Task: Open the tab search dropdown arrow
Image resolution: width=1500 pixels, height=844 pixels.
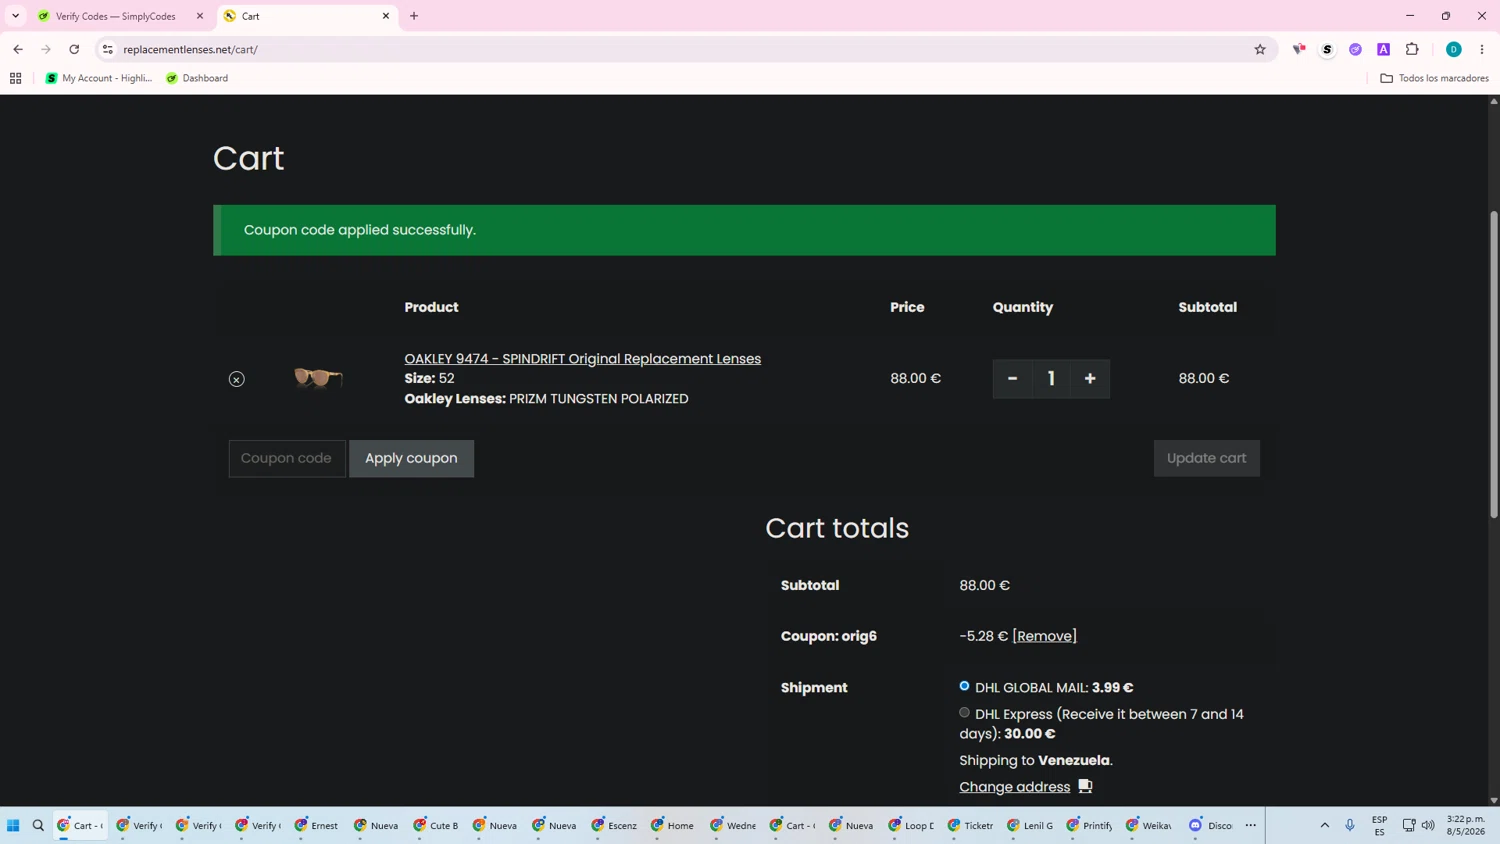Action: tap(16, 16)
